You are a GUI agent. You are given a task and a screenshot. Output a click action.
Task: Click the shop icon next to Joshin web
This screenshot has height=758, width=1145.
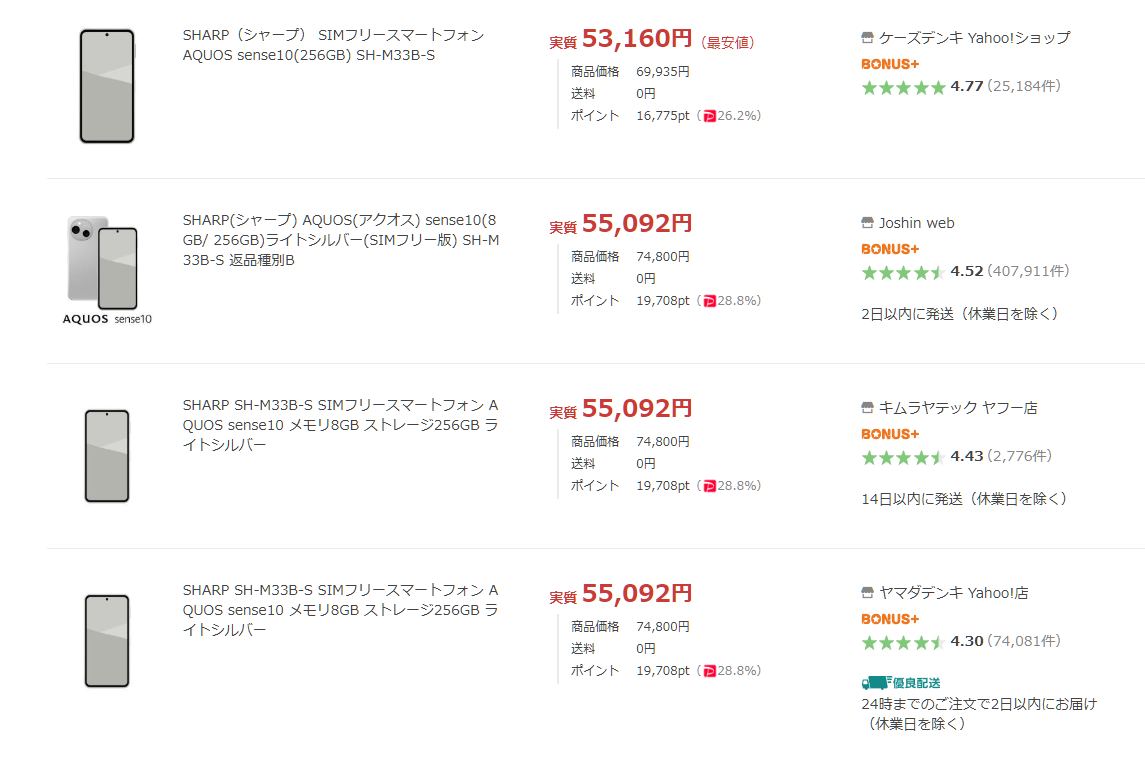tap(867, 223)
